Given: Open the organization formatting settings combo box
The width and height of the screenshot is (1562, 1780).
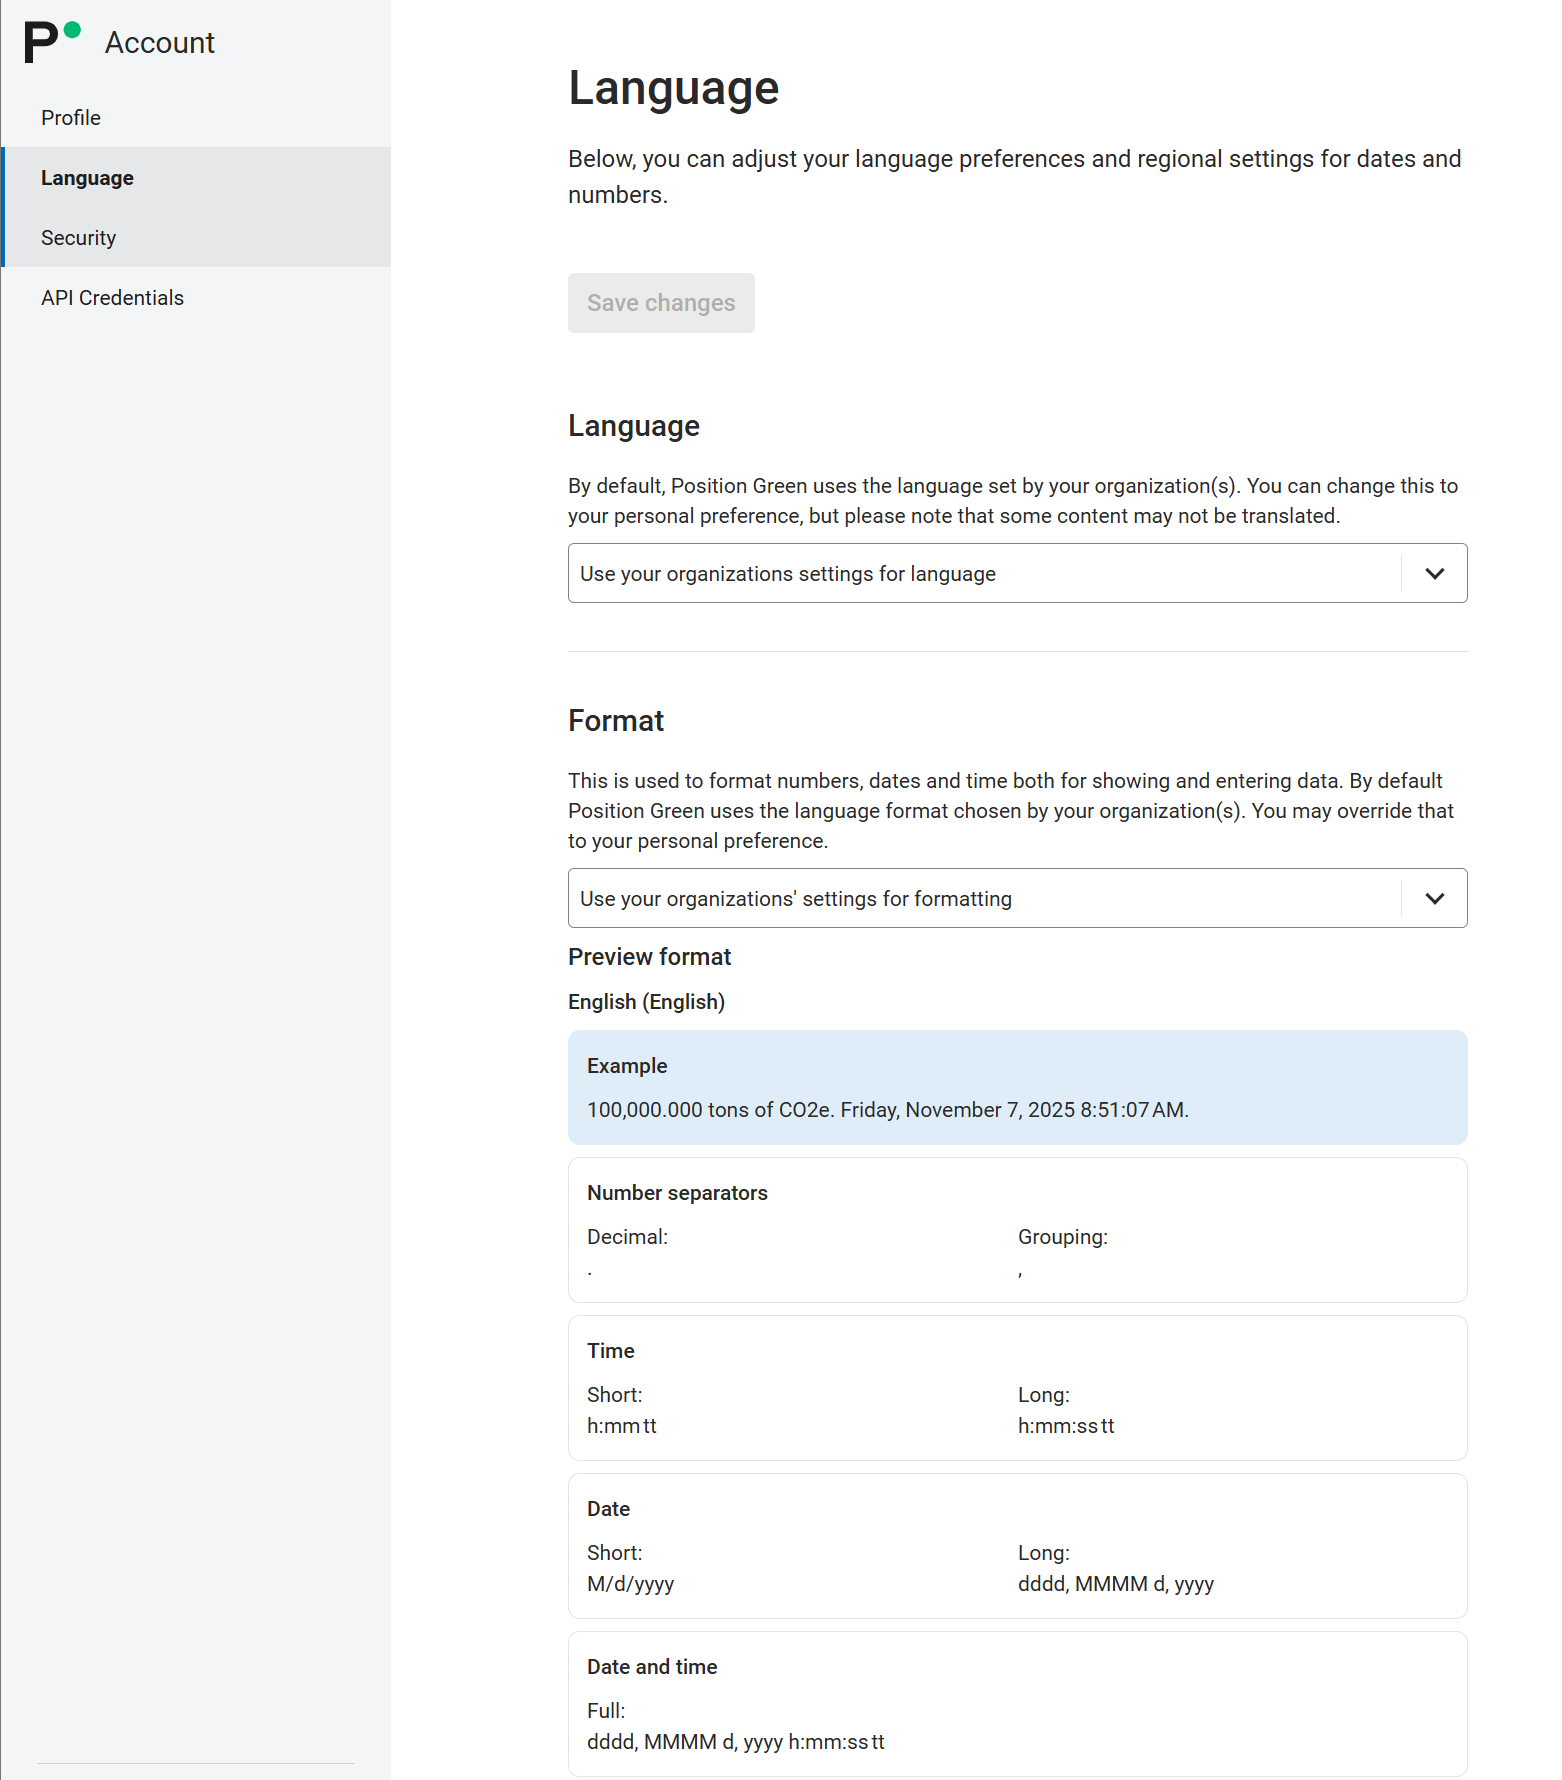Looking at the screenshot, I should point(985,899).
